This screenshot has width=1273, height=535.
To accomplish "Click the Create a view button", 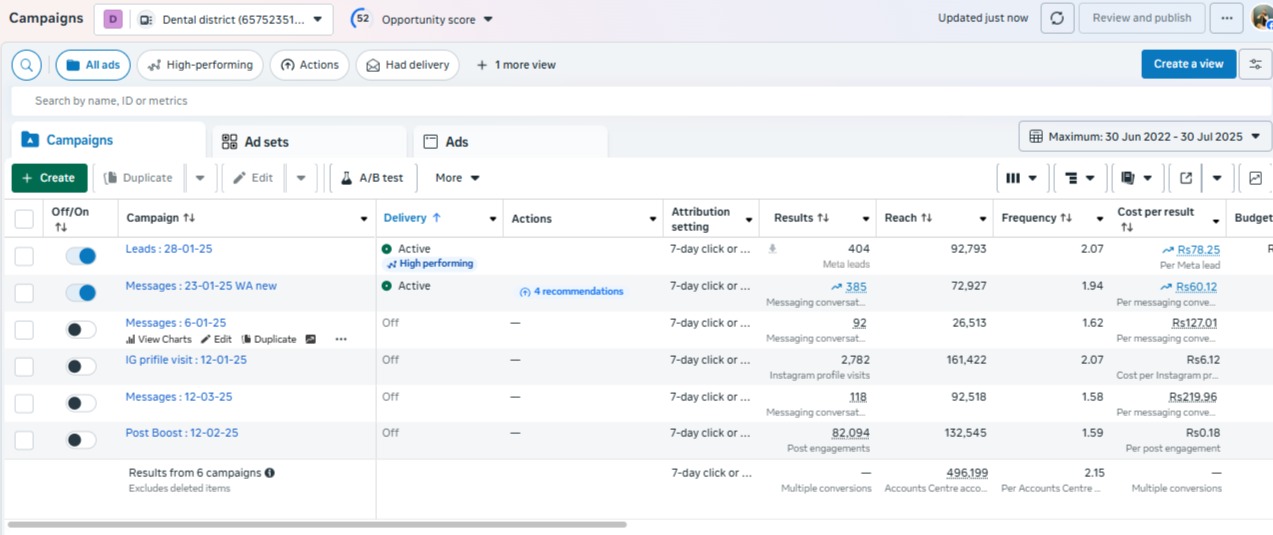I will (1188, 64).
